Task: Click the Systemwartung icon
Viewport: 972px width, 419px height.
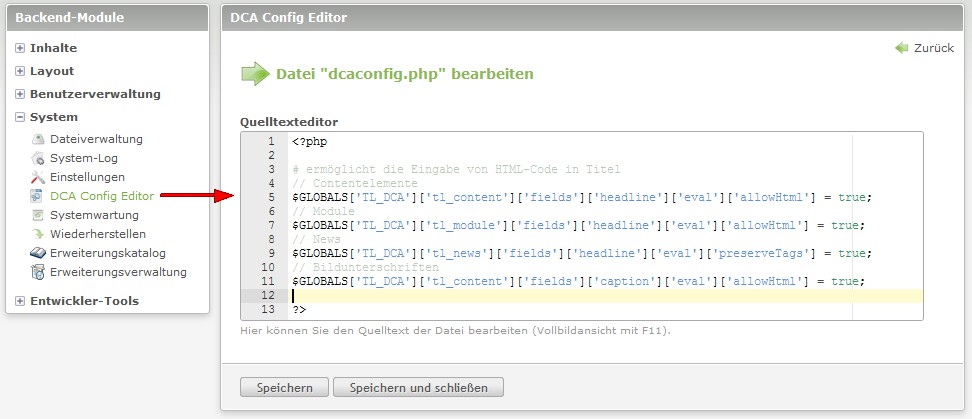Action: (38, 215)
